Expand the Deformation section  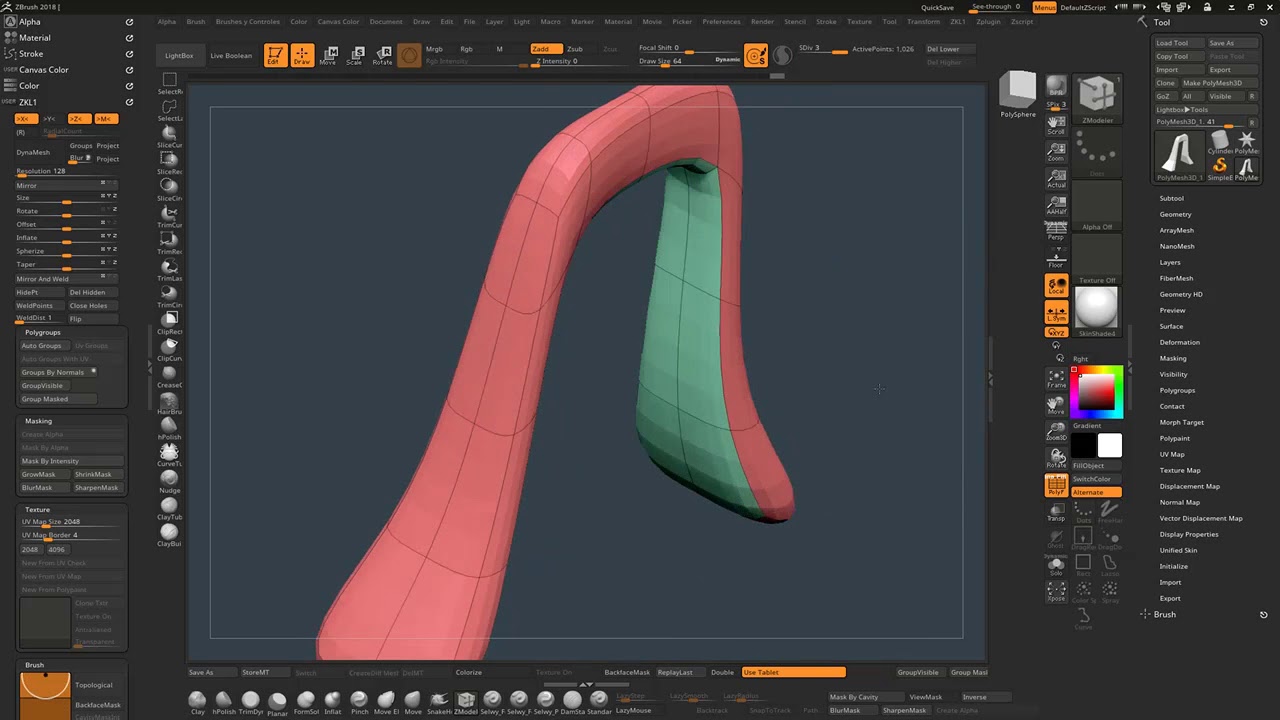1179,342
